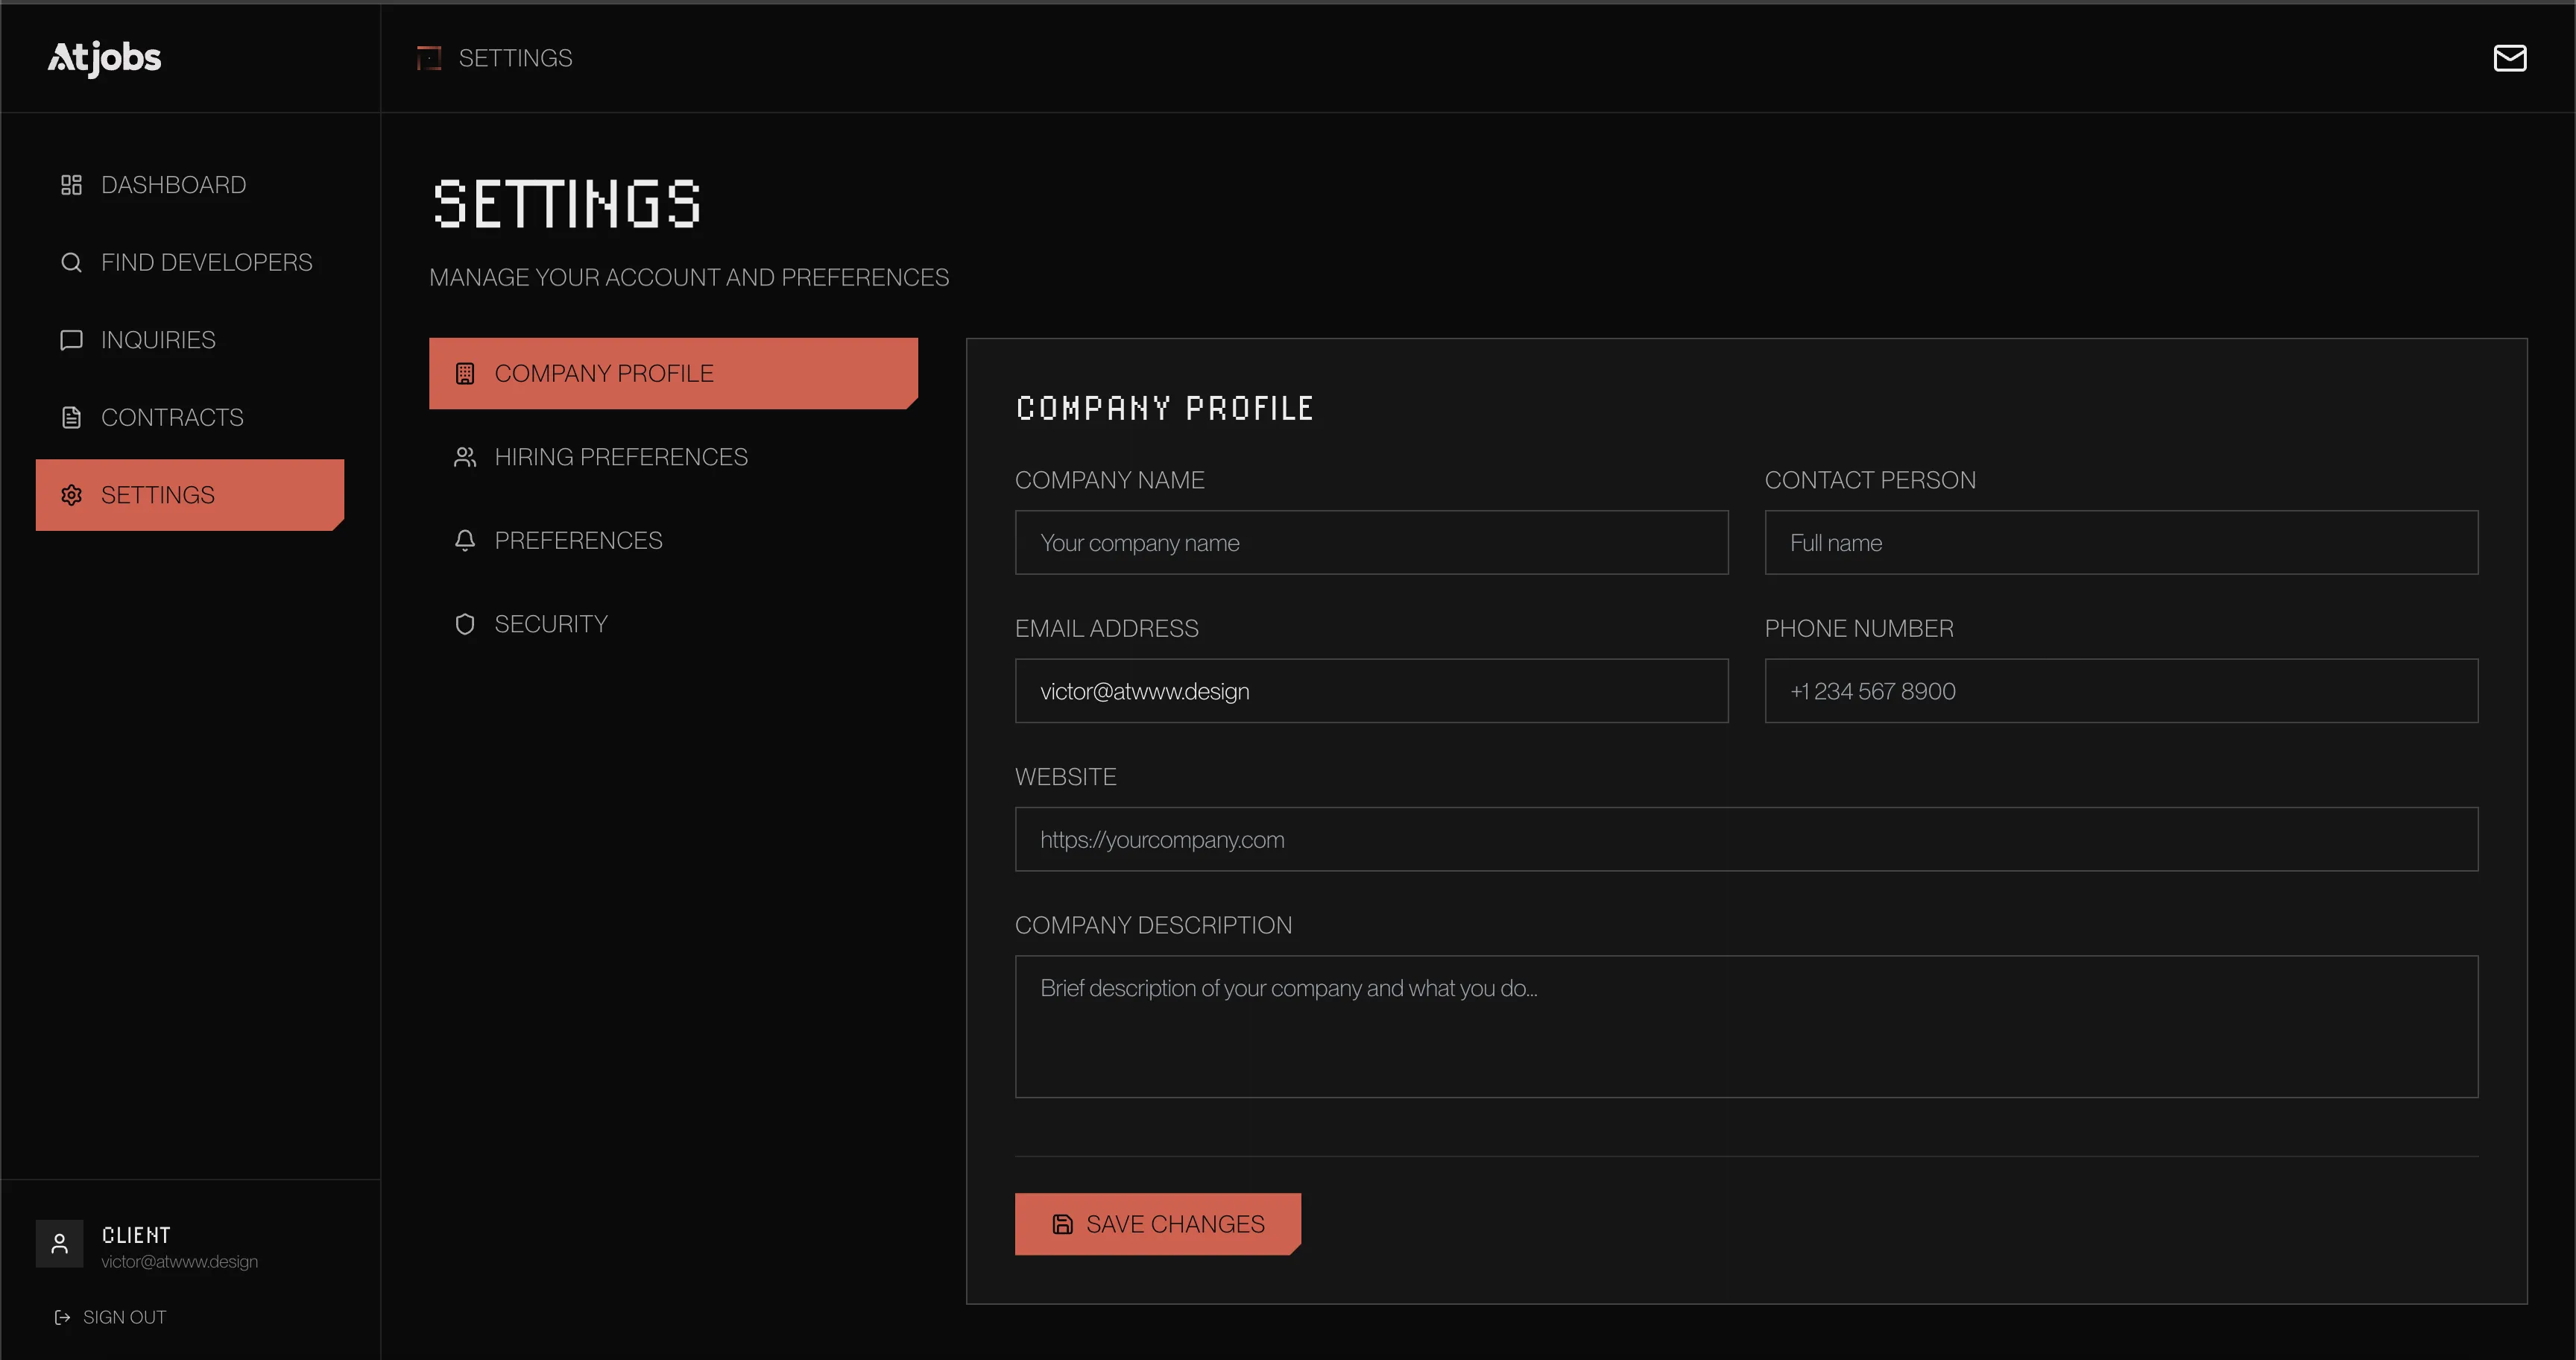Click inside the Company Description text area
This screenshot has height=1360, width=2576.
[x=1746, y=1026]
